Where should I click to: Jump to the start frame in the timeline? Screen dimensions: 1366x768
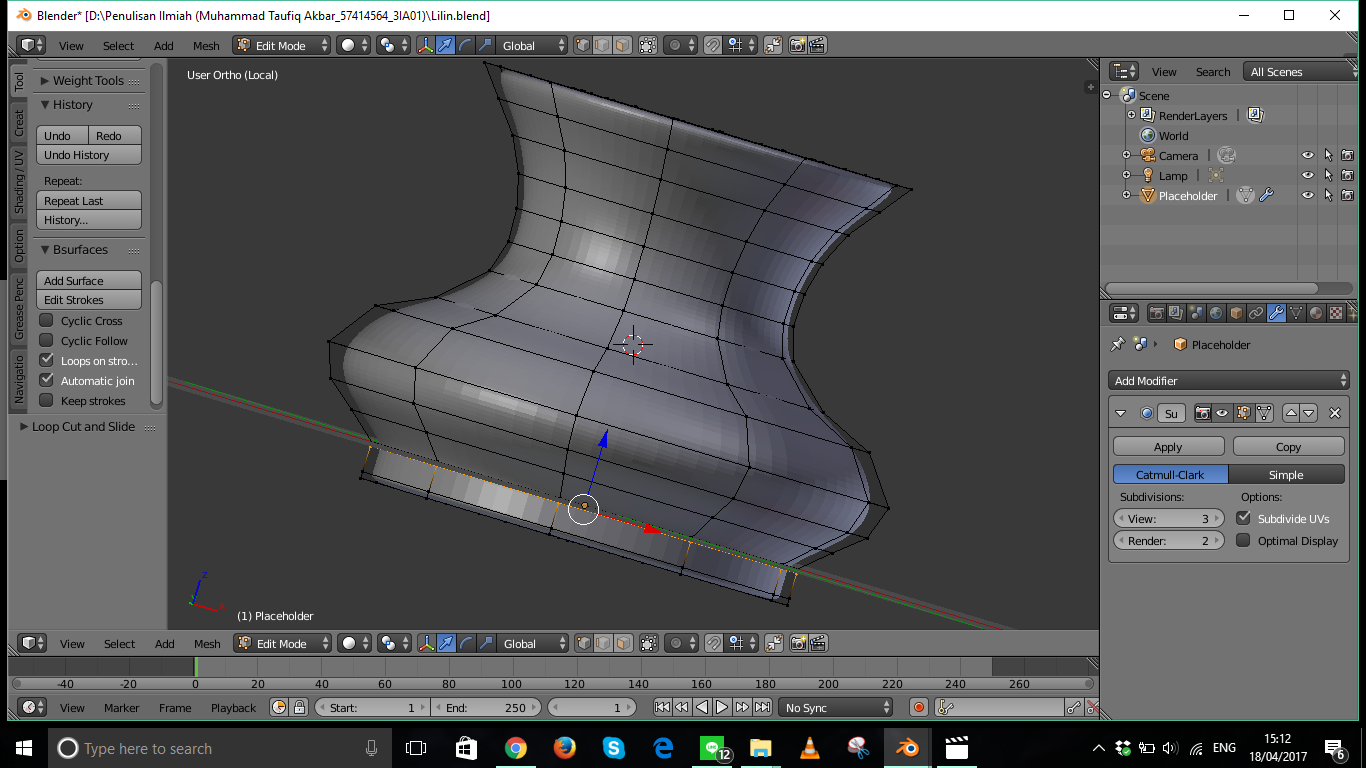click(662, 707)
